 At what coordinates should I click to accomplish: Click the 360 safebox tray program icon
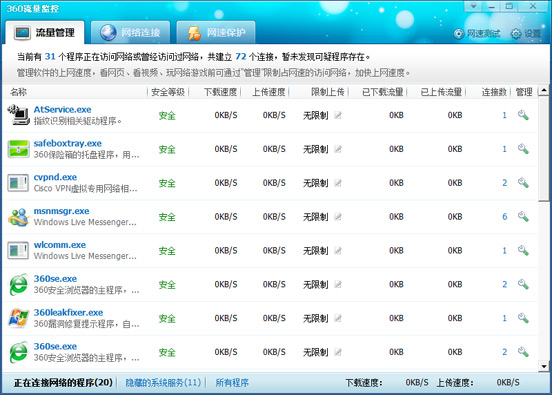click(18, 149)
